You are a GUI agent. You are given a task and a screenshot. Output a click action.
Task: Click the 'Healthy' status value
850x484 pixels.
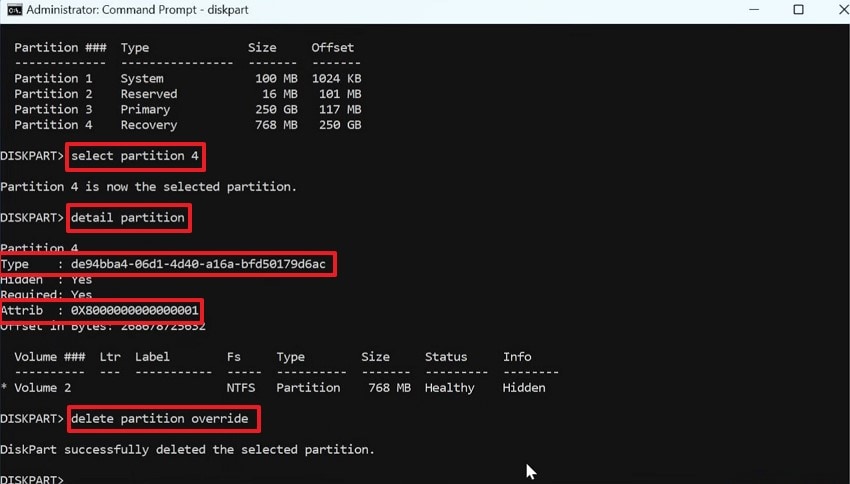[x=449, y=388]
